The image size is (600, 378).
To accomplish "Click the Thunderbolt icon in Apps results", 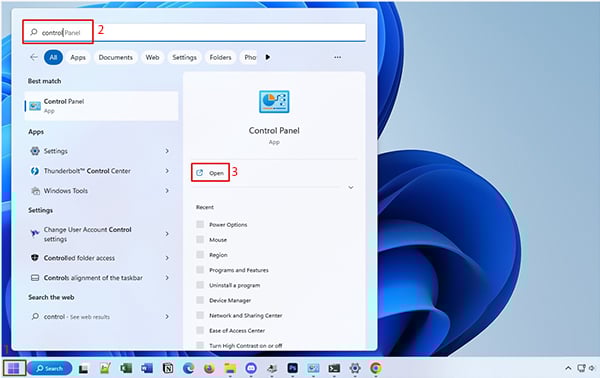I will [35, 171].
